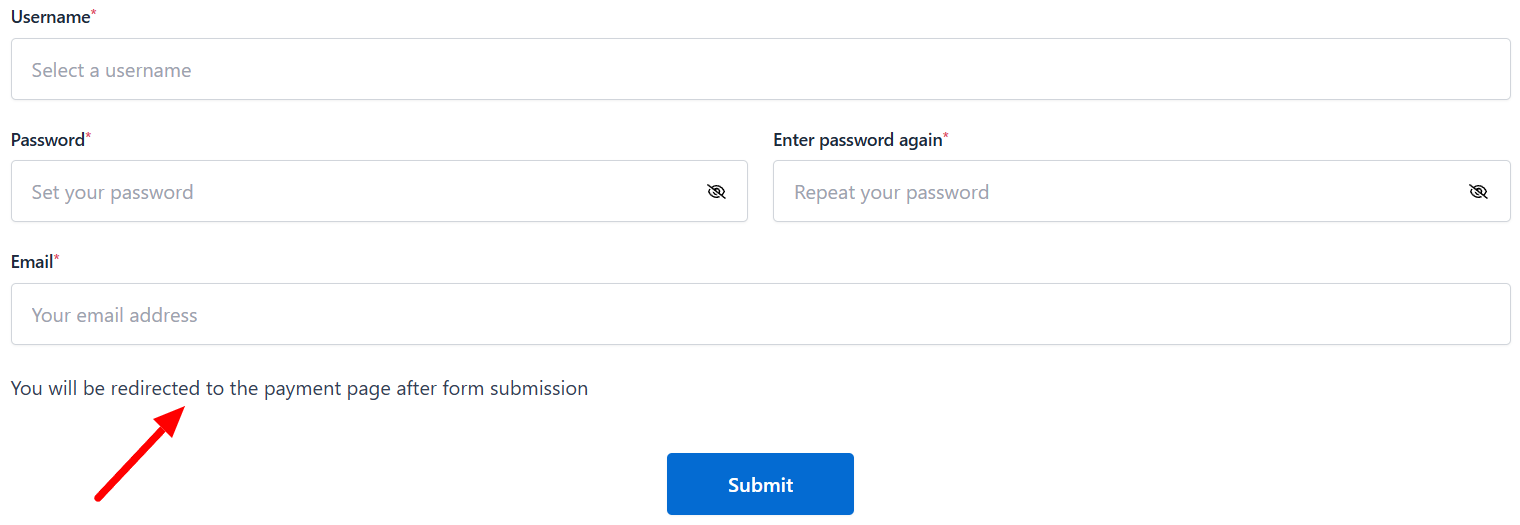Image resolution: width=1520 pixels, height=525 pixels.
Task: Click the 'Enter password again' label
Action: 857,140
